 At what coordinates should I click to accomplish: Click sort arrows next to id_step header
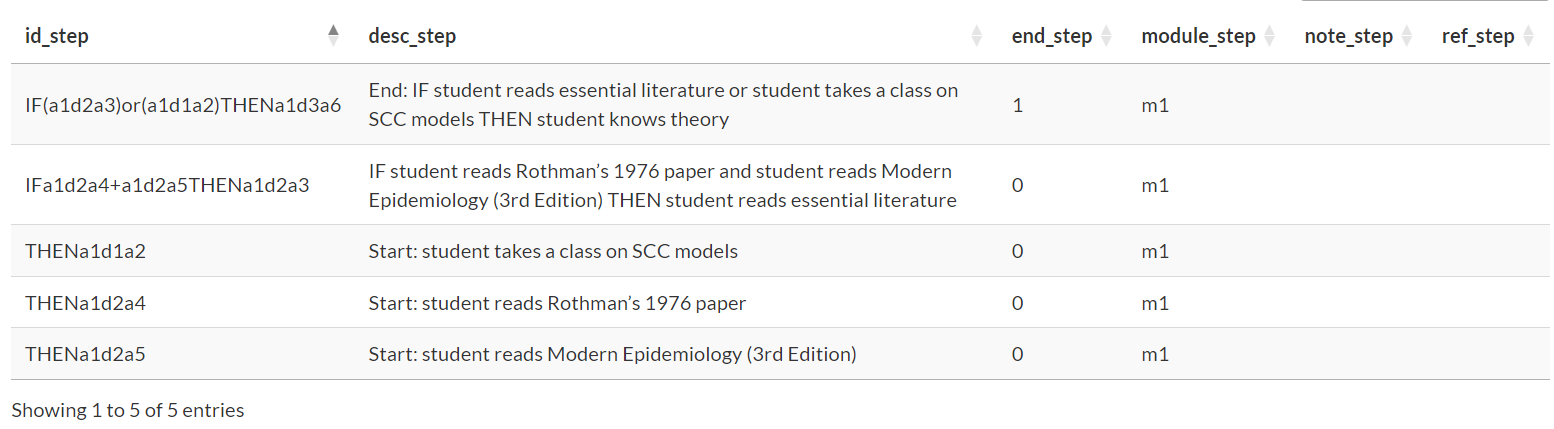tap(334, 36)
